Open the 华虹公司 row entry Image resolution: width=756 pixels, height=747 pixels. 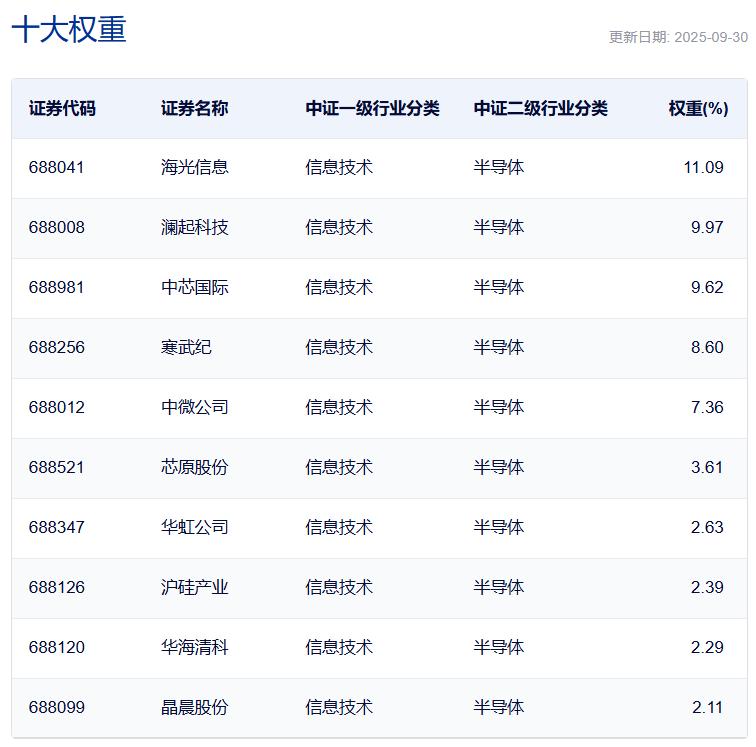coord(194,527)
